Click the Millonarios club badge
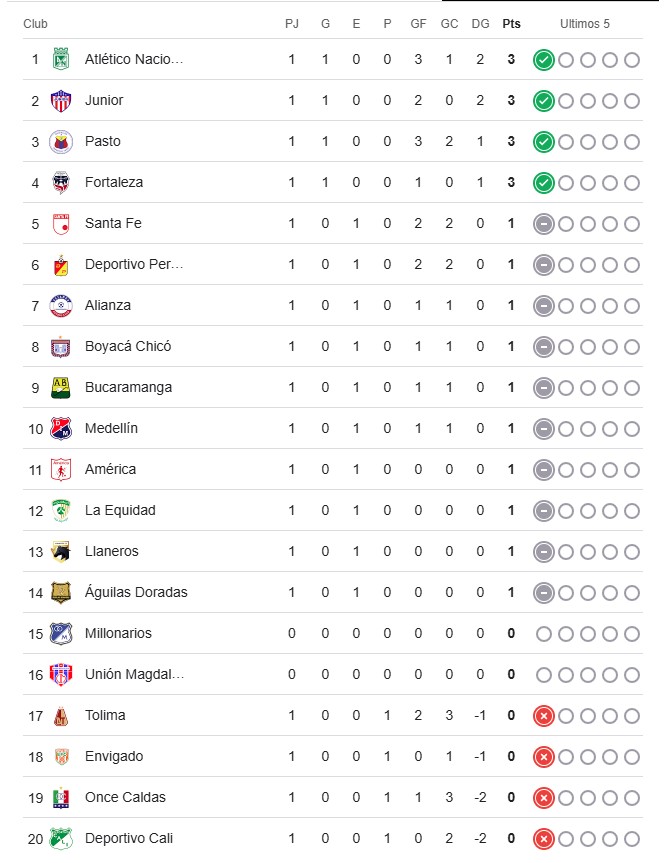The image size is (667, 863). 61,633
